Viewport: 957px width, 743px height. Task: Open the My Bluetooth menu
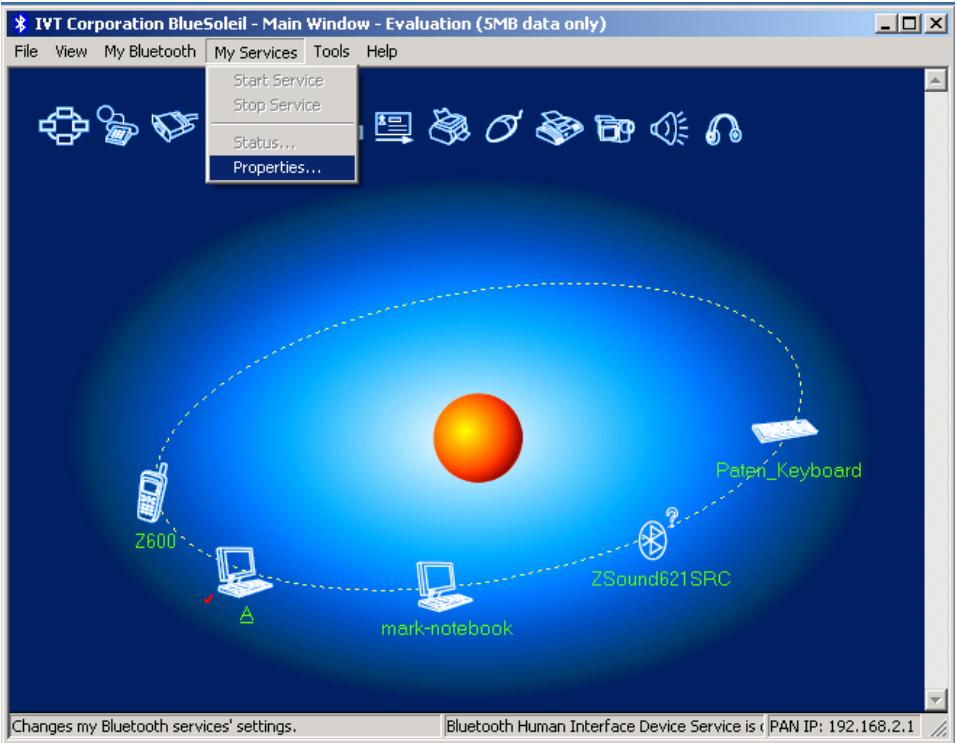coord(150,52)
